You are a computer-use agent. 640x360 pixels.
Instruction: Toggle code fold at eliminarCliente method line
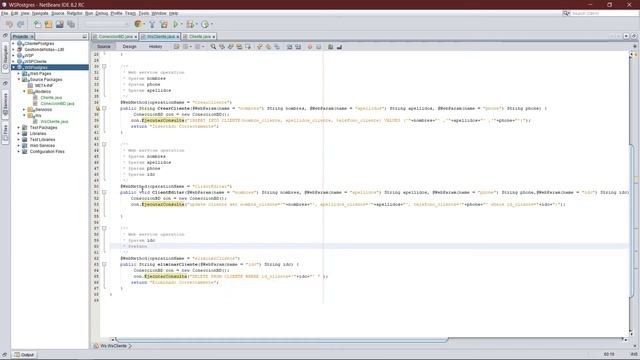[104, 264]
